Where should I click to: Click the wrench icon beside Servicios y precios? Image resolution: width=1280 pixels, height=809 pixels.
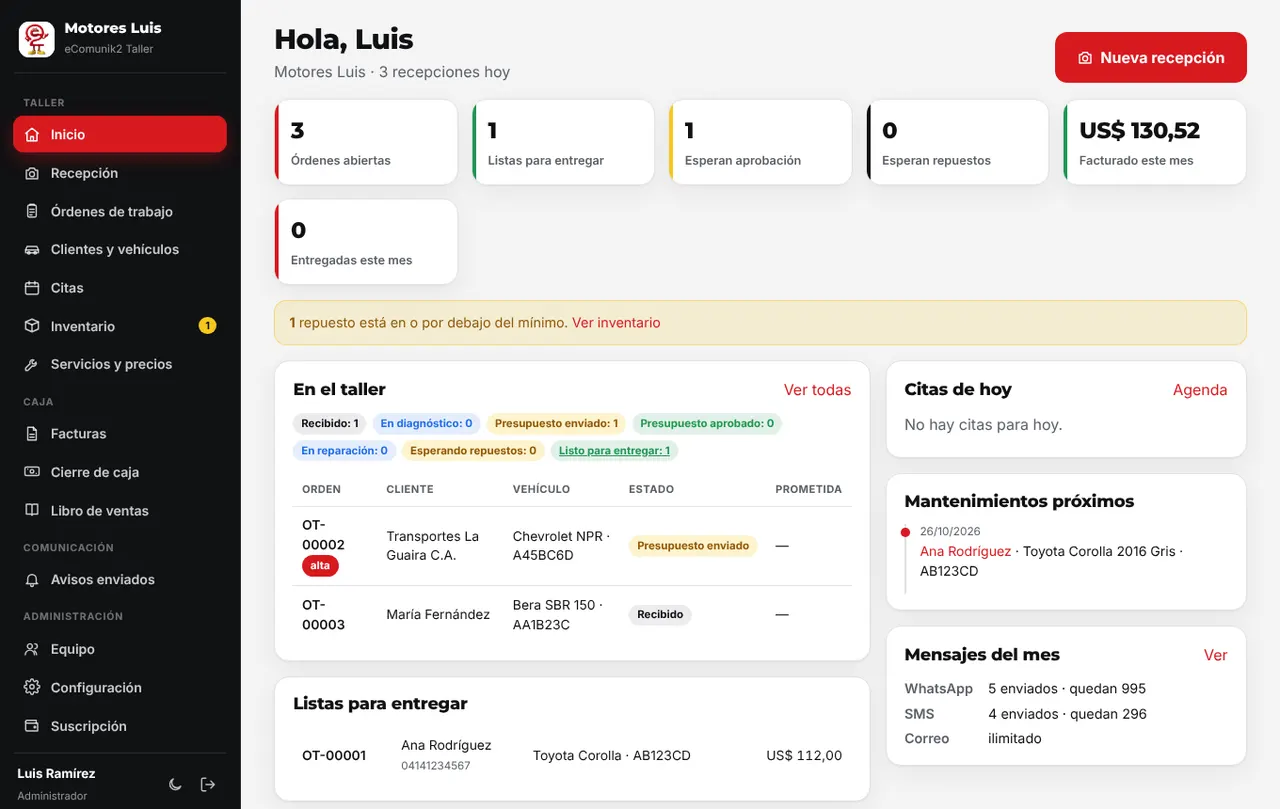[32, 365]
